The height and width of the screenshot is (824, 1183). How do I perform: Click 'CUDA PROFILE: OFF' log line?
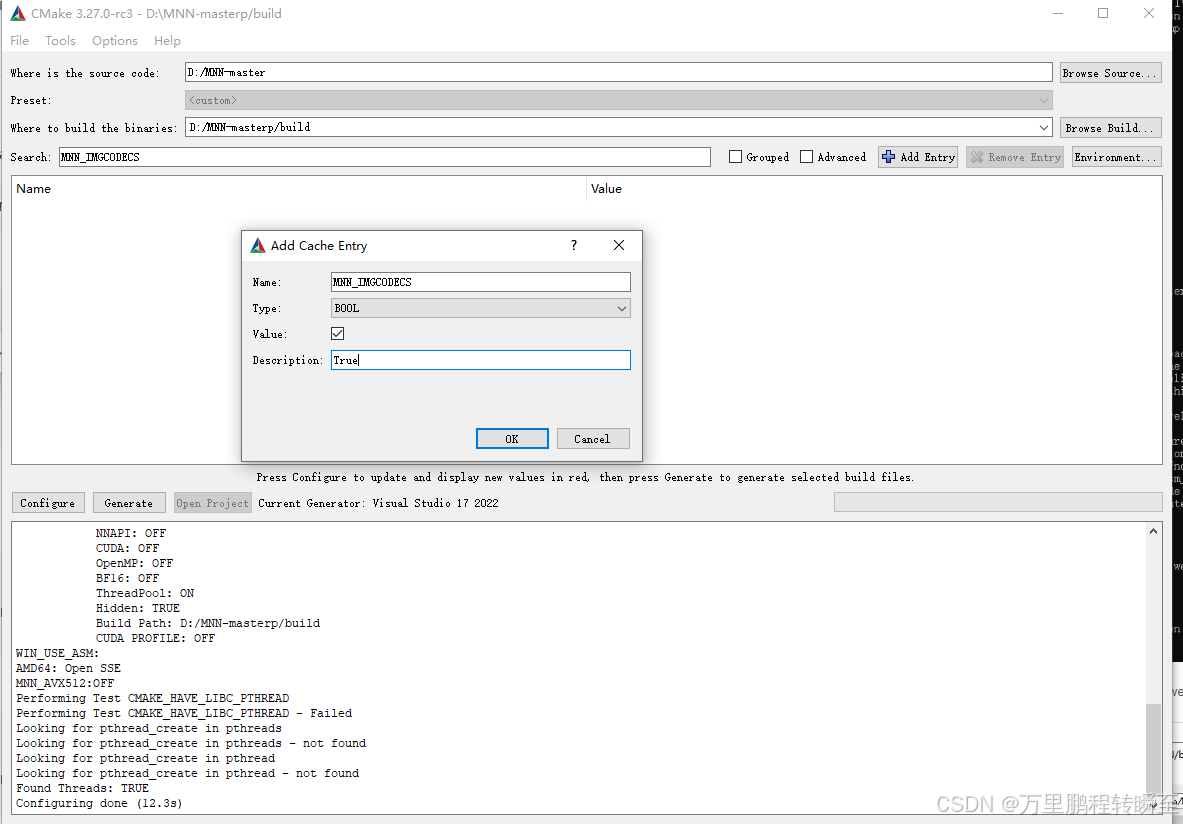click(x=155, y=638)
